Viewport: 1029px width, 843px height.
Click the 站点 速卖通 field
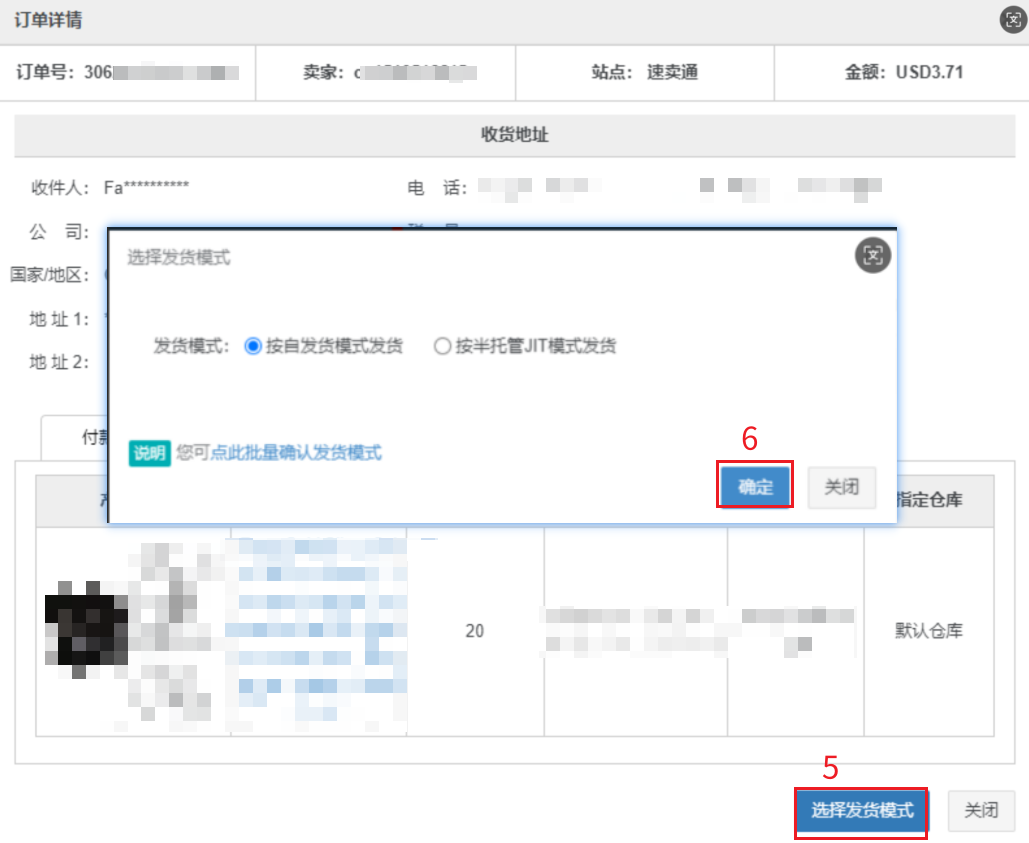(644, 72)
